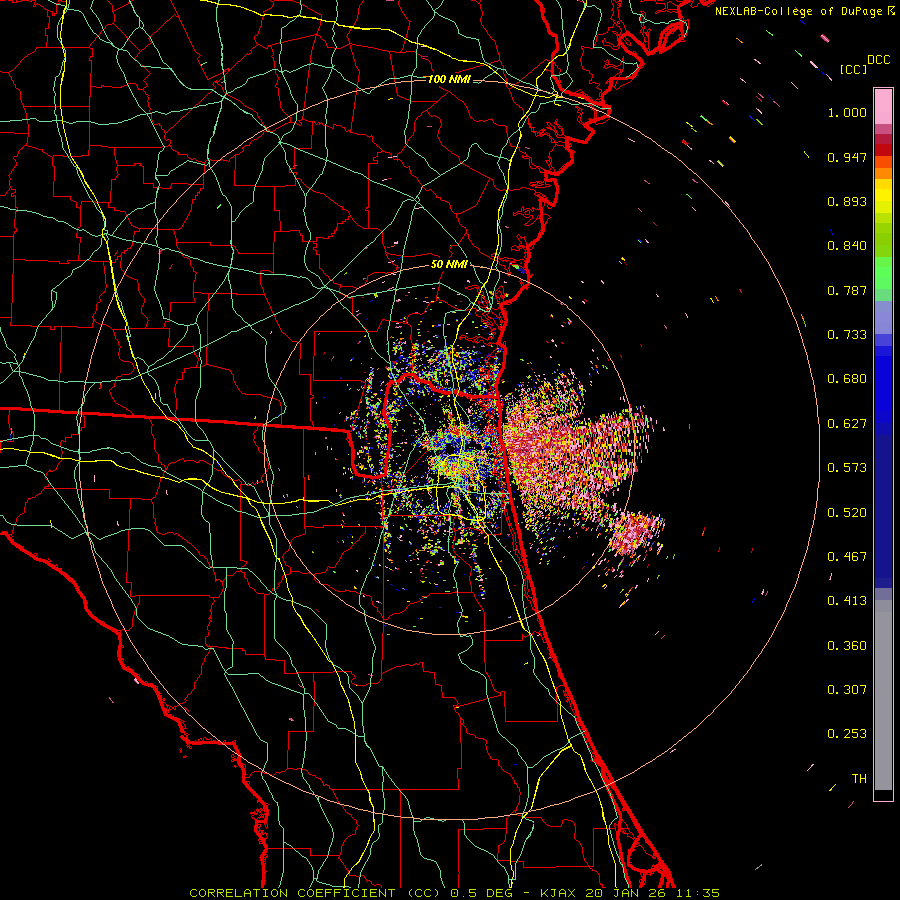Click the 0.733 legend value
The image size is (900, 900).
pyautogui.click(x=847, y=335)
